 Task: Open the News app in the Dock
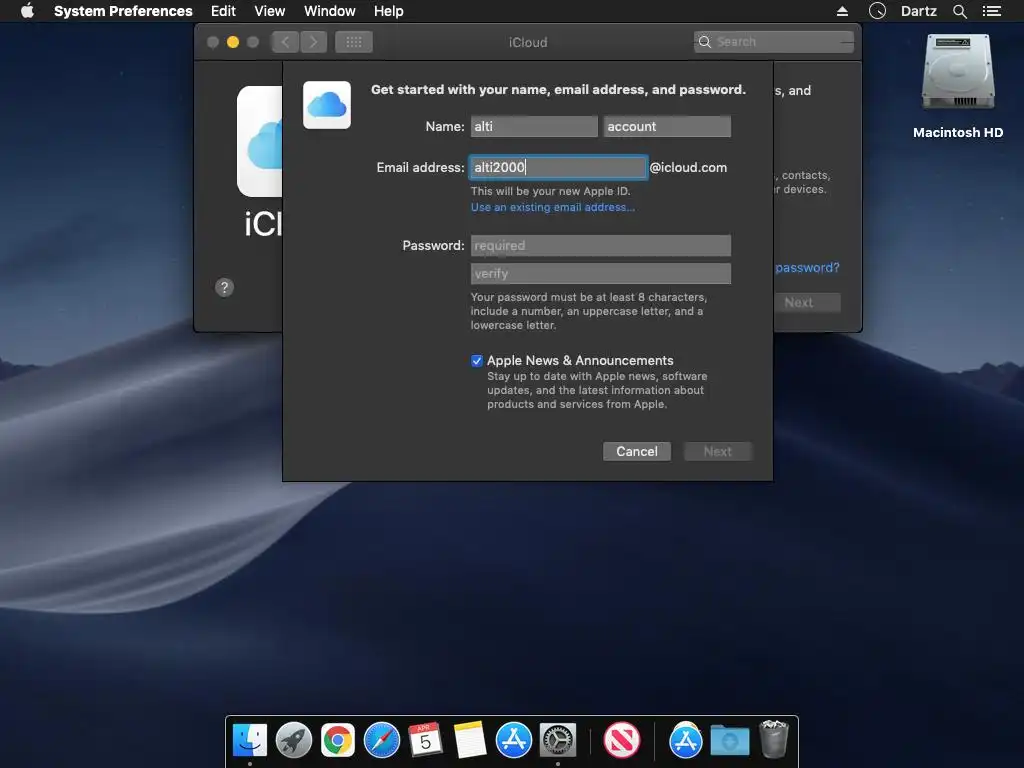(x=621, y=741)
